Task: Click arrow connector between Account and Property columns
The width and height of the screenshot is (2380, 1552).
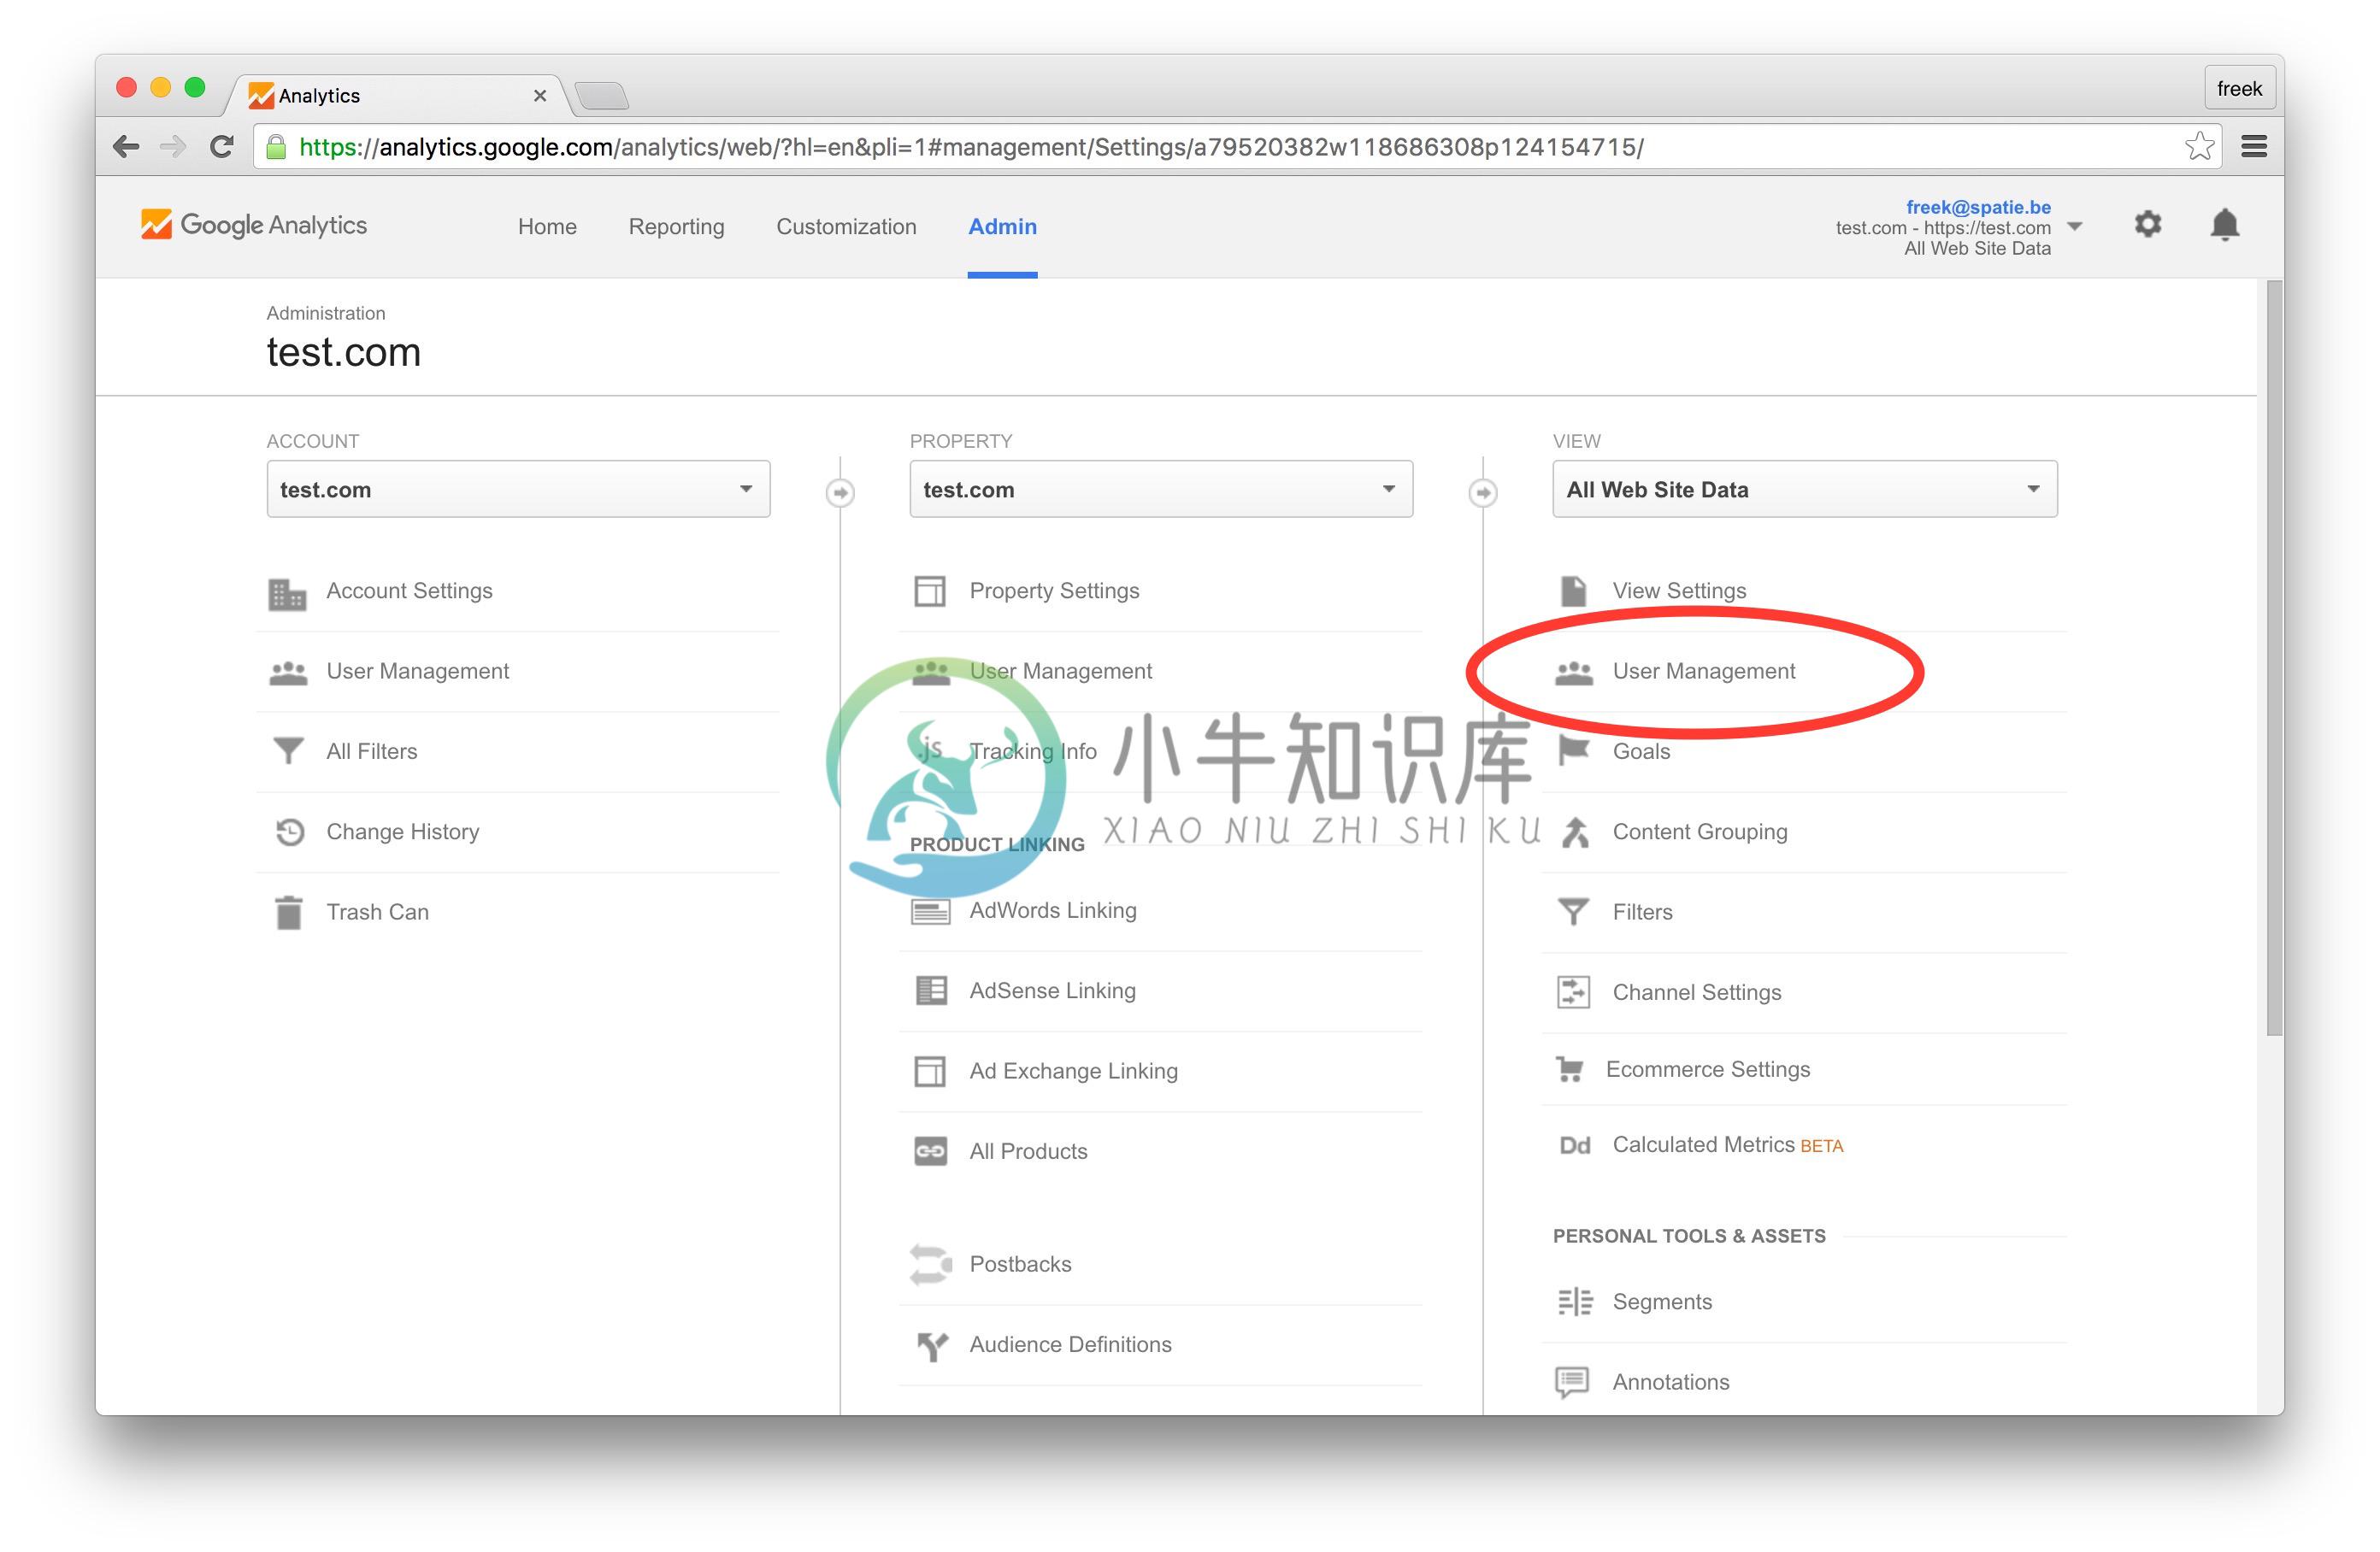Action: coord(840,492)
